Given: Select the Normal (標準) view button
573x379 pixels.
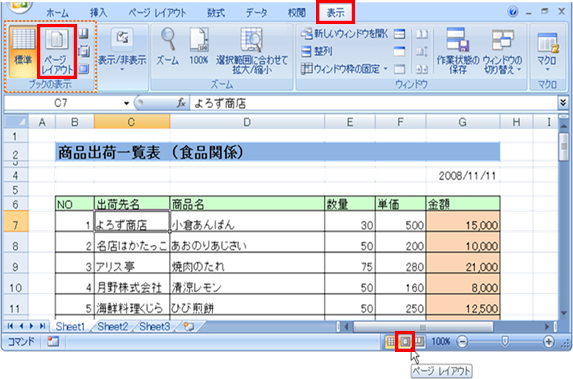Looking at the screenshot, I should [23, 51].
